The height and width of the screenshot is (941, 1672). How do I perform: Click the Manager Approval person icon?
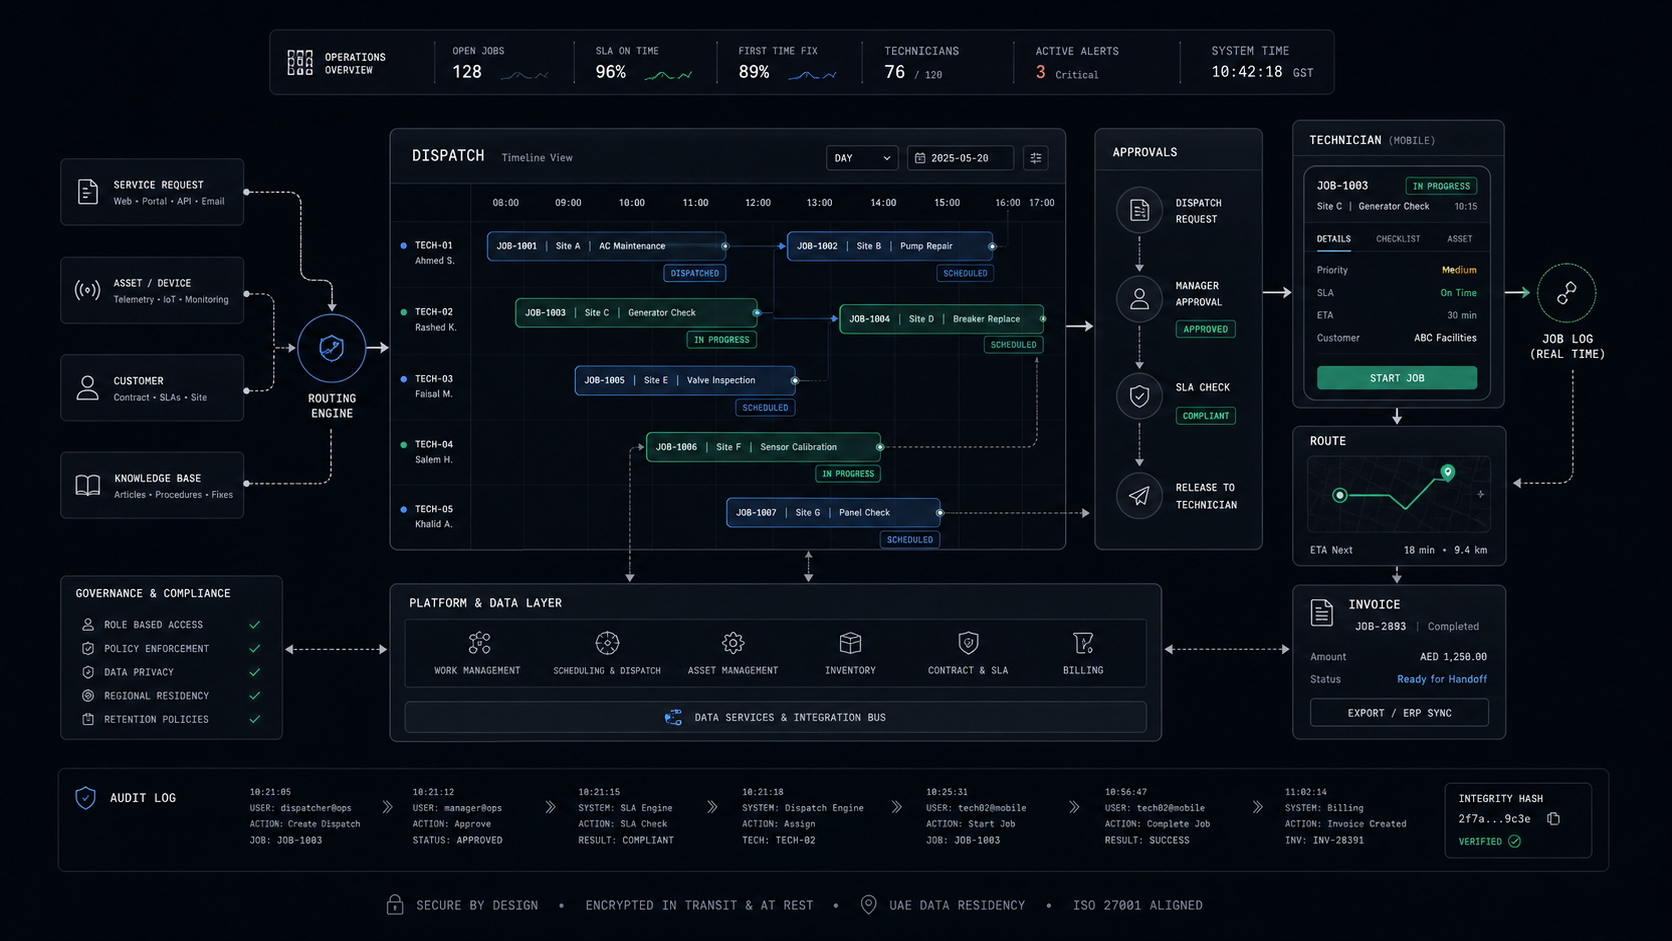click(1139, 298)
